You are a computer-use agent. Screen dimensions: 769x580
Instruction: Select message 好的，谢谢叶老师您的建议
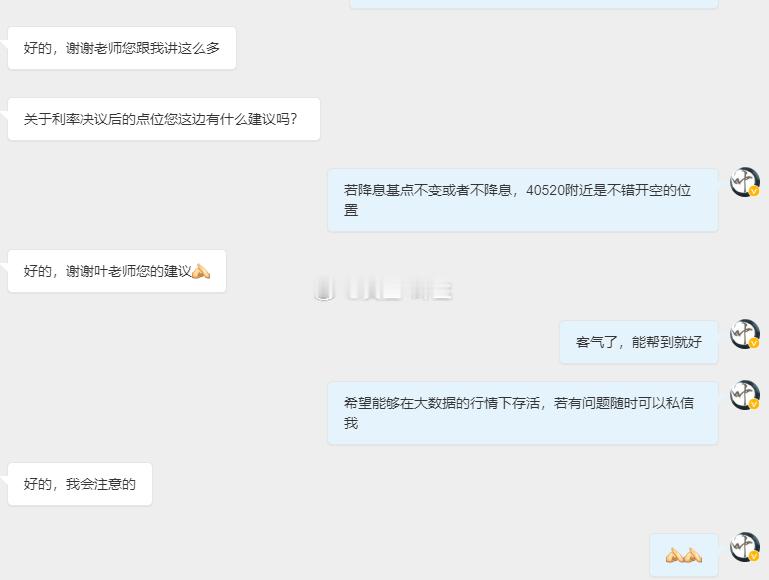pyautogui.click(x=117, y=271)
